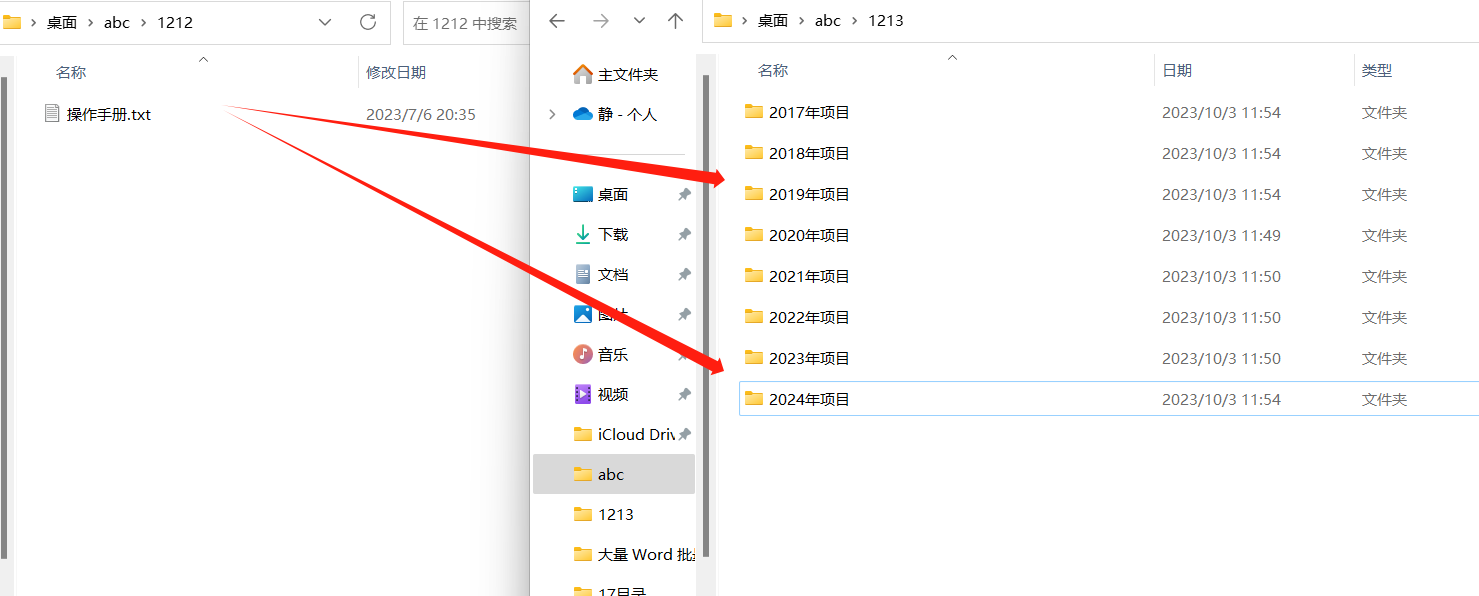Open 图片 from the navigation pane
Screen dimensions: 1479x596
click(x=612, y=313)
